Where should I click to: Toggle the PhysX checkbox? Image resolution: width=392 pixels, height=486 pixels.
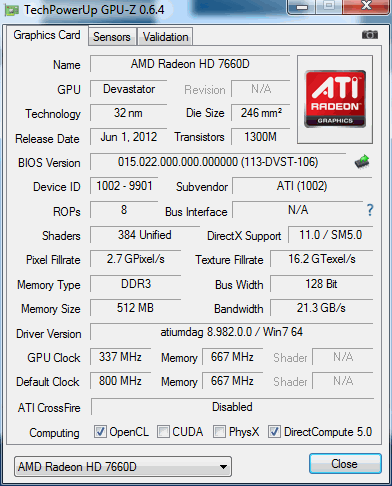pyautogui.click(x=219, y=431)
